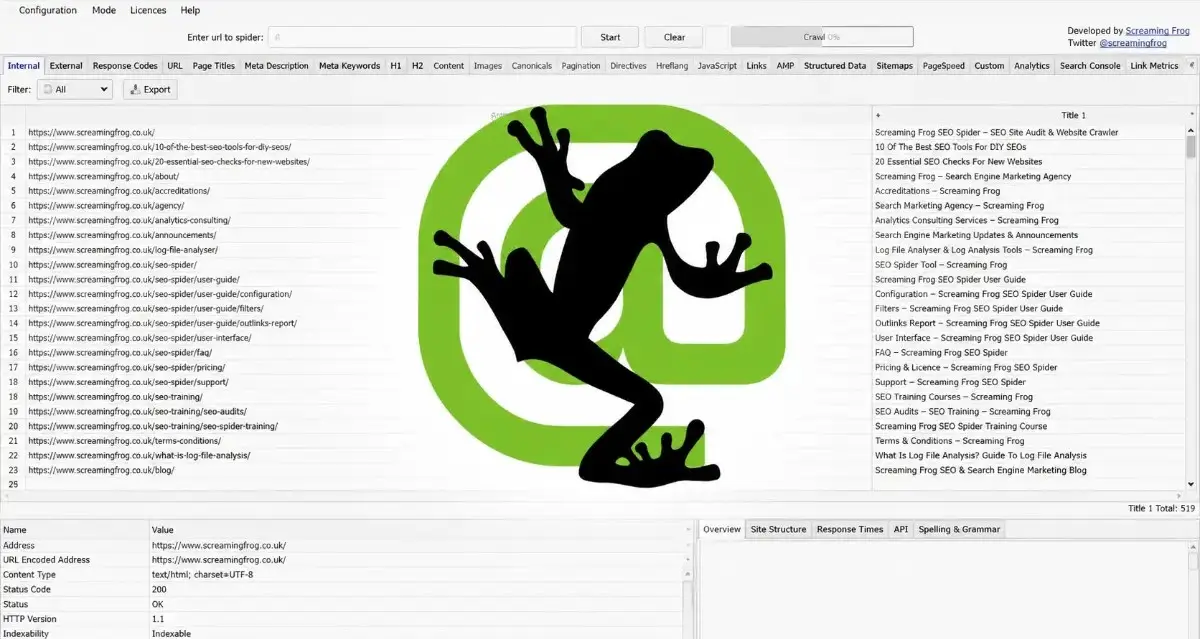Show the Response Times tab
This screenshot has width=1200, height=639.
[850, 529]
